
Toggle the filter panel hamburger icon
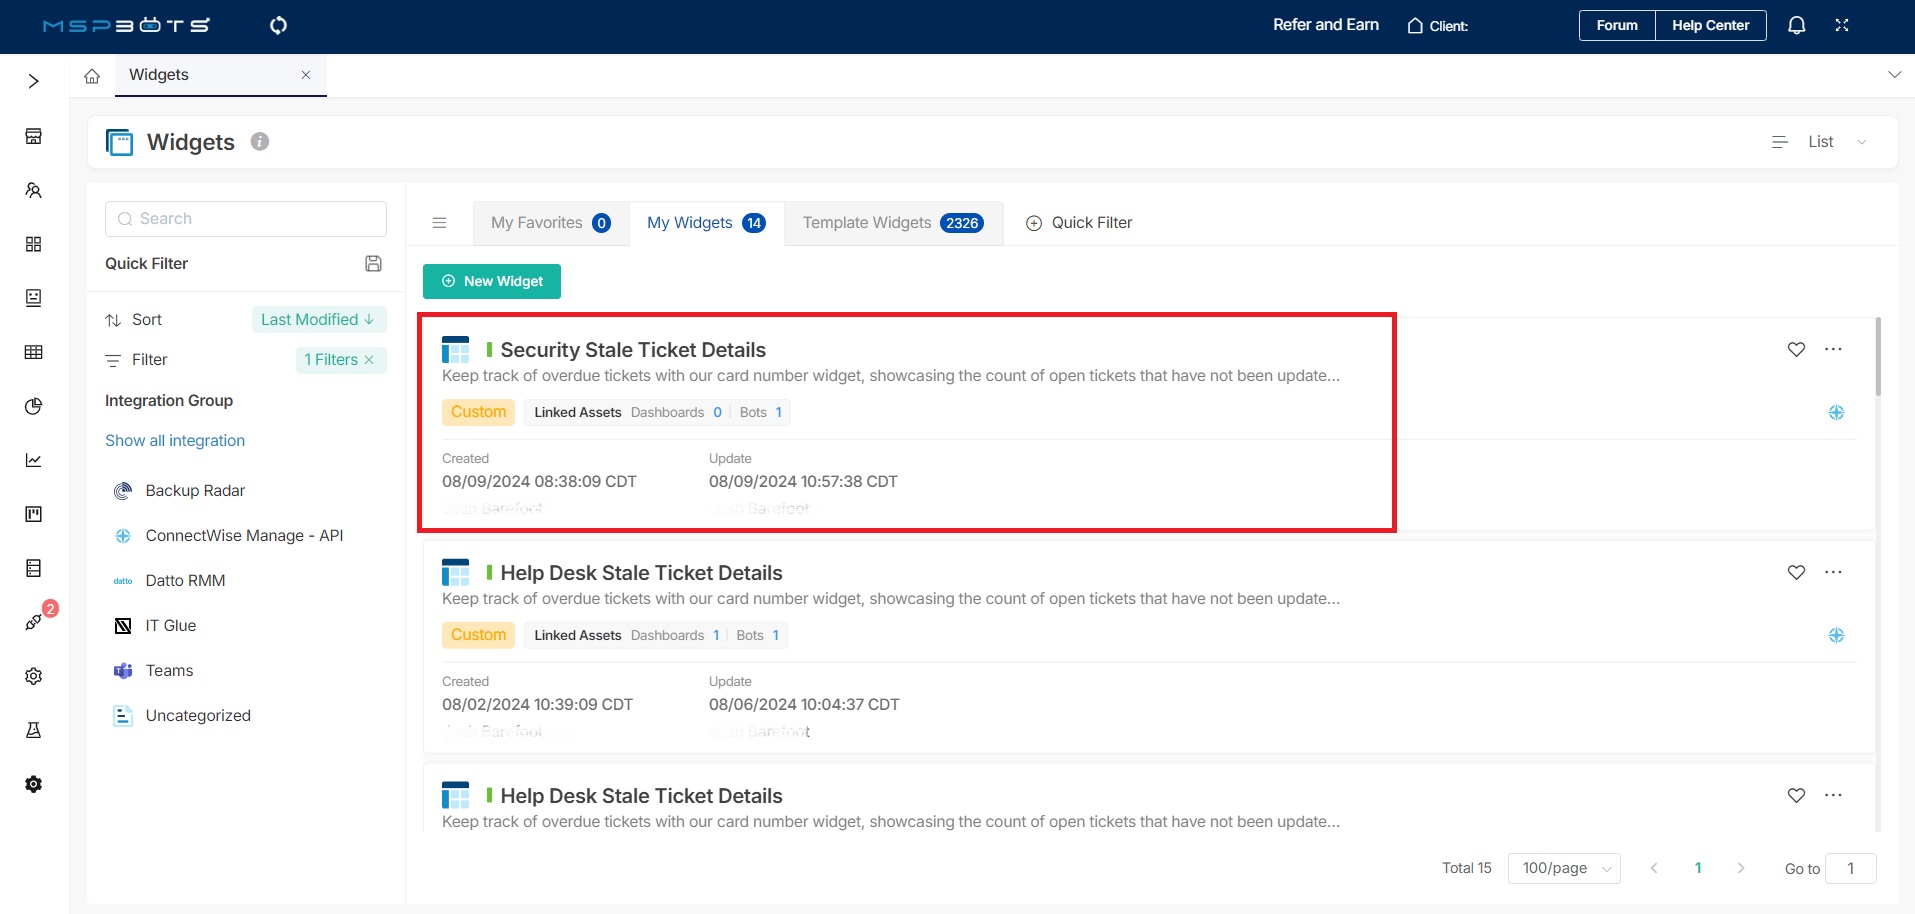pos(439,223)
